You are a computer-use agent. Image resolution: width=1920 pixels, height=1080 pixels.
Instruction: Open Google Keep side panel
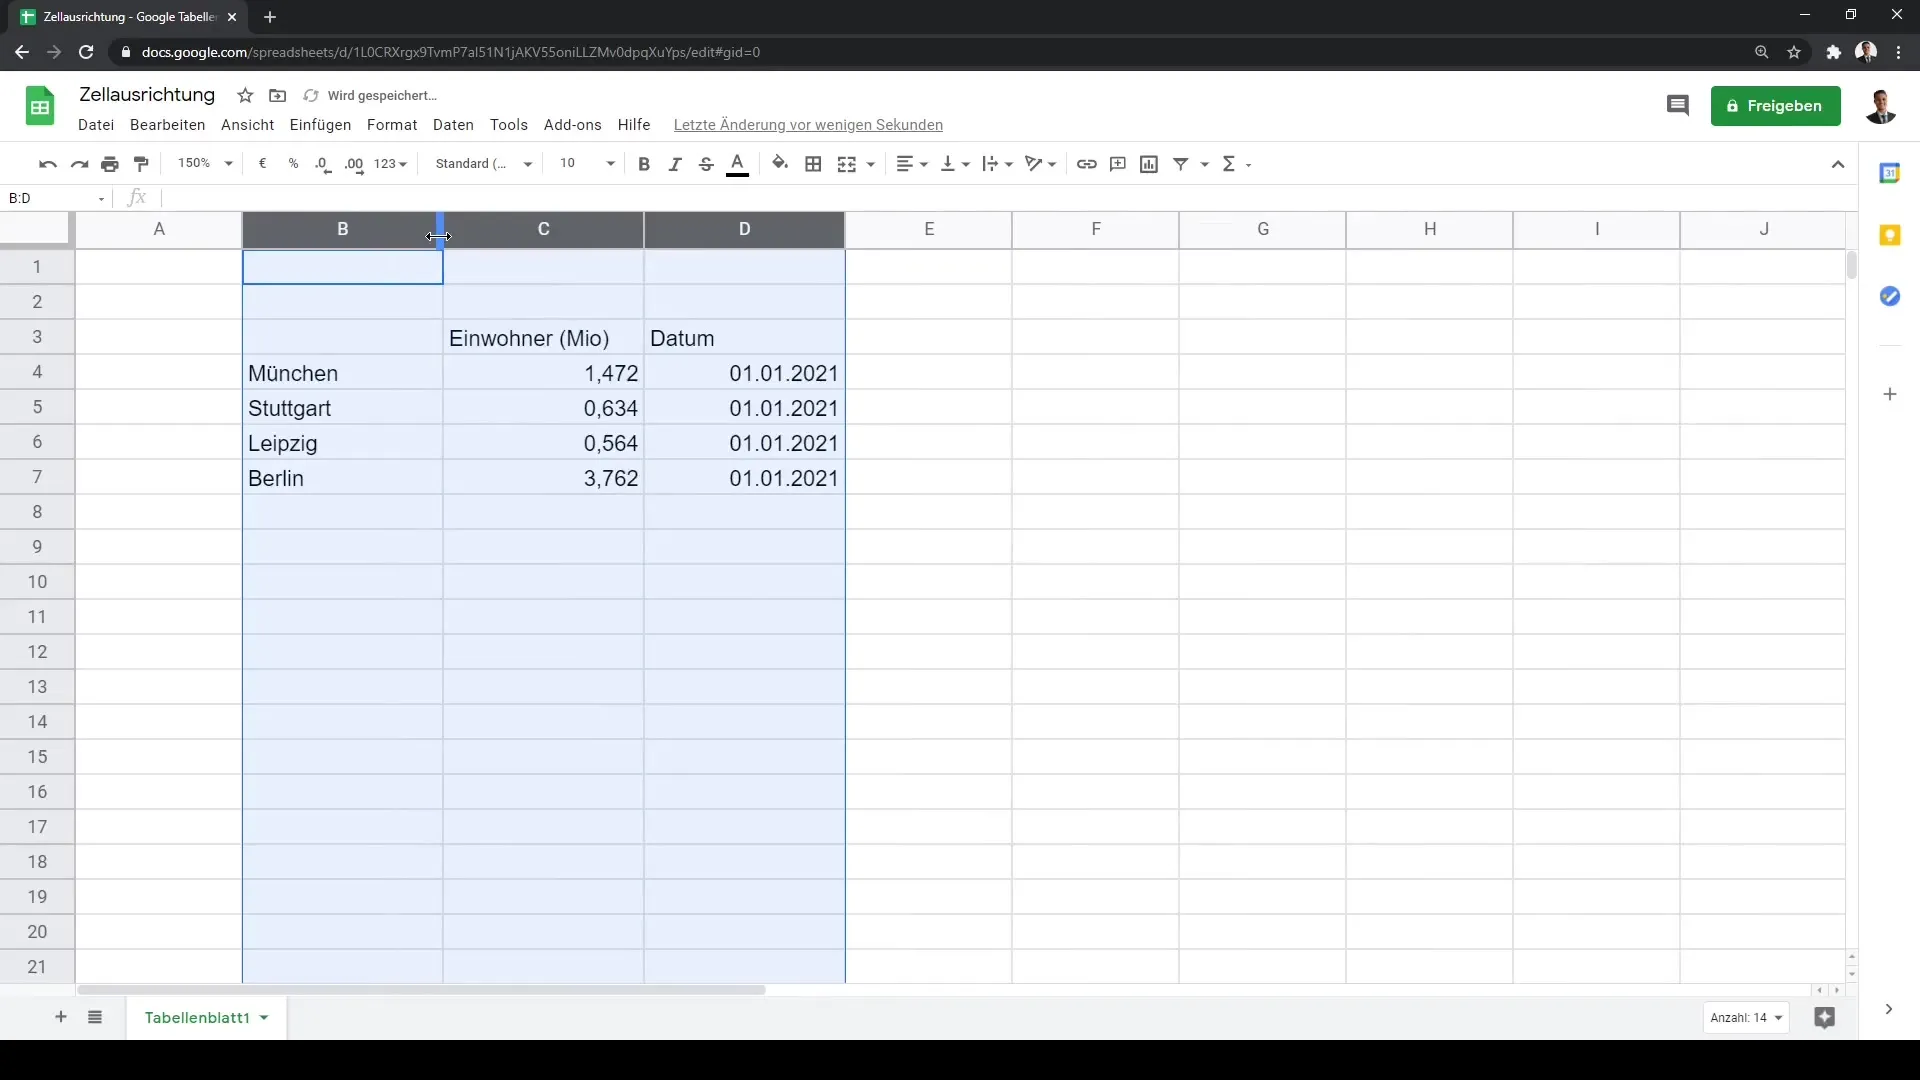pyautogui.click(x=1889, y=235)
